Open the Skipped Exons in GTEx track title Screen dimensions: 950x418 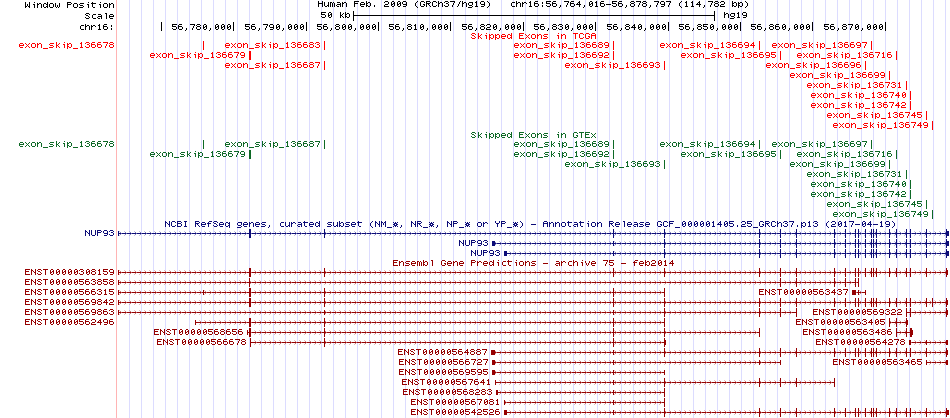tap(533, 134)
